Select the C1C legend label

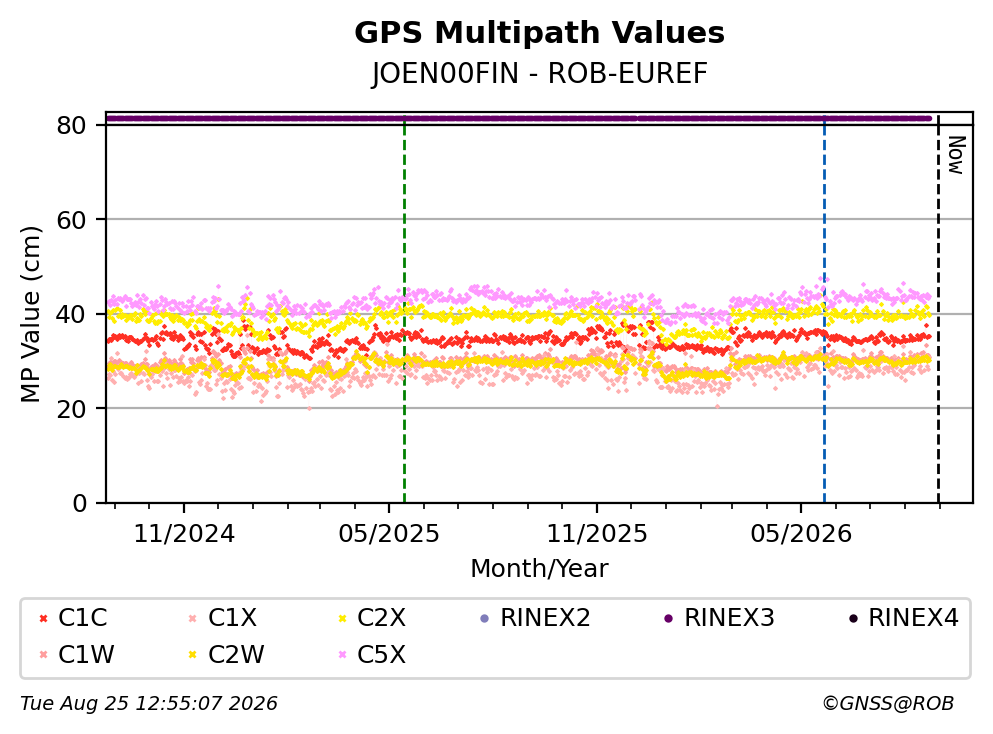coord(83,617)
